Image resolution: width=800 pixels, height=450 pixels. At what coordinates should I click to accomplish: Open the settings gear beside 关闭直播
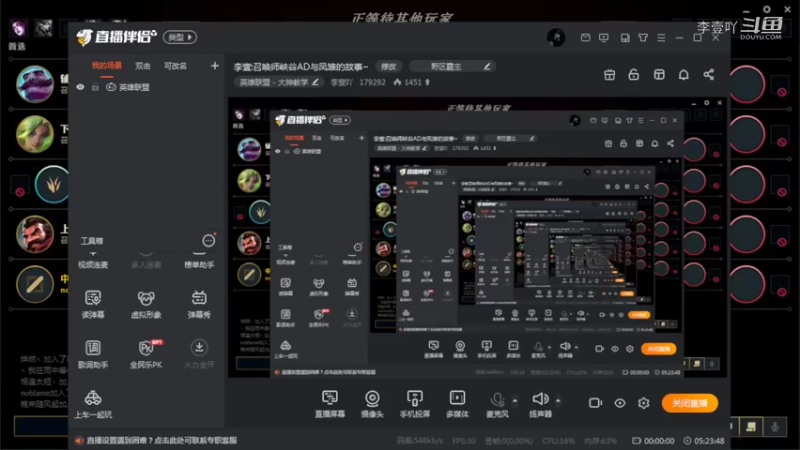pyautogui.click(x=644, y=403)
